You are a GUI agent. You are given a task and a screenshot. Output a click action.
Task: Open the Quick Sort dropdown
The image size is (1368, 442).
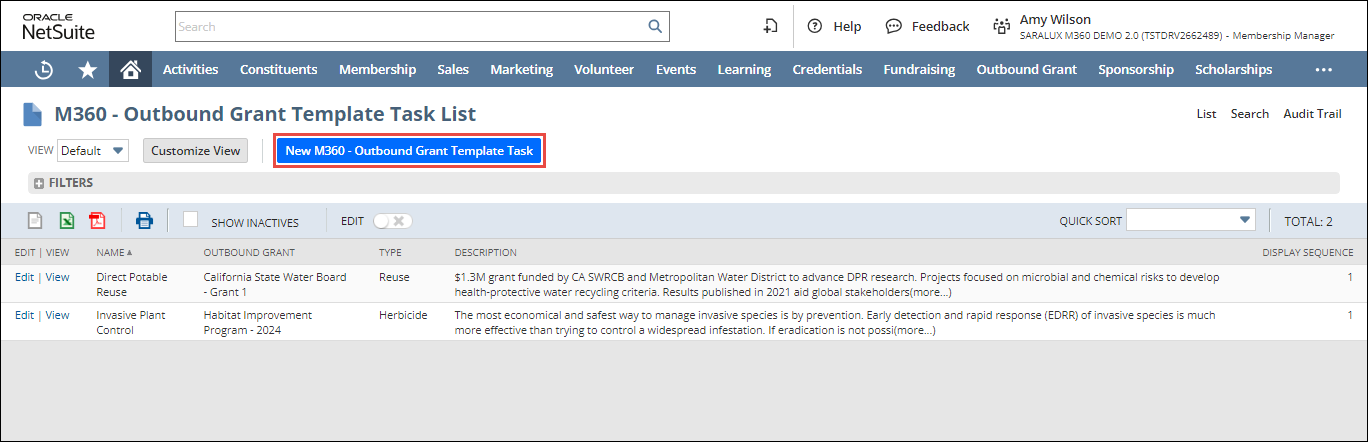pos(1190,221)
